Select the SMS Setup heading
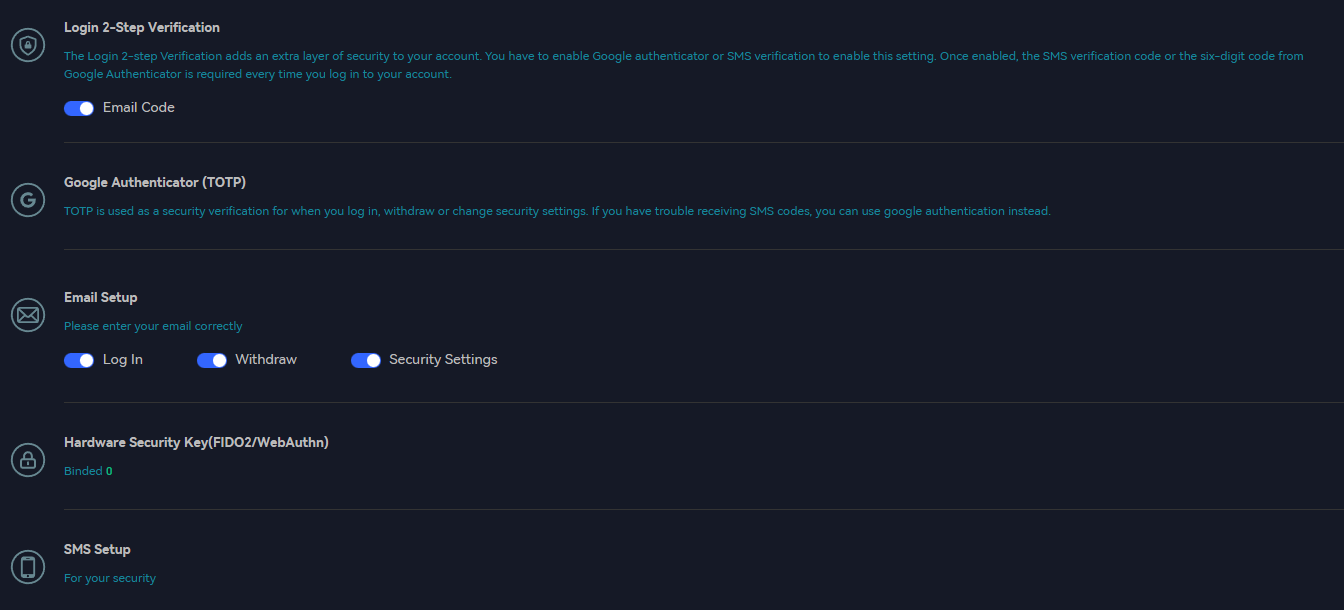The image size is (1344, 610). (x=97, y=549)
